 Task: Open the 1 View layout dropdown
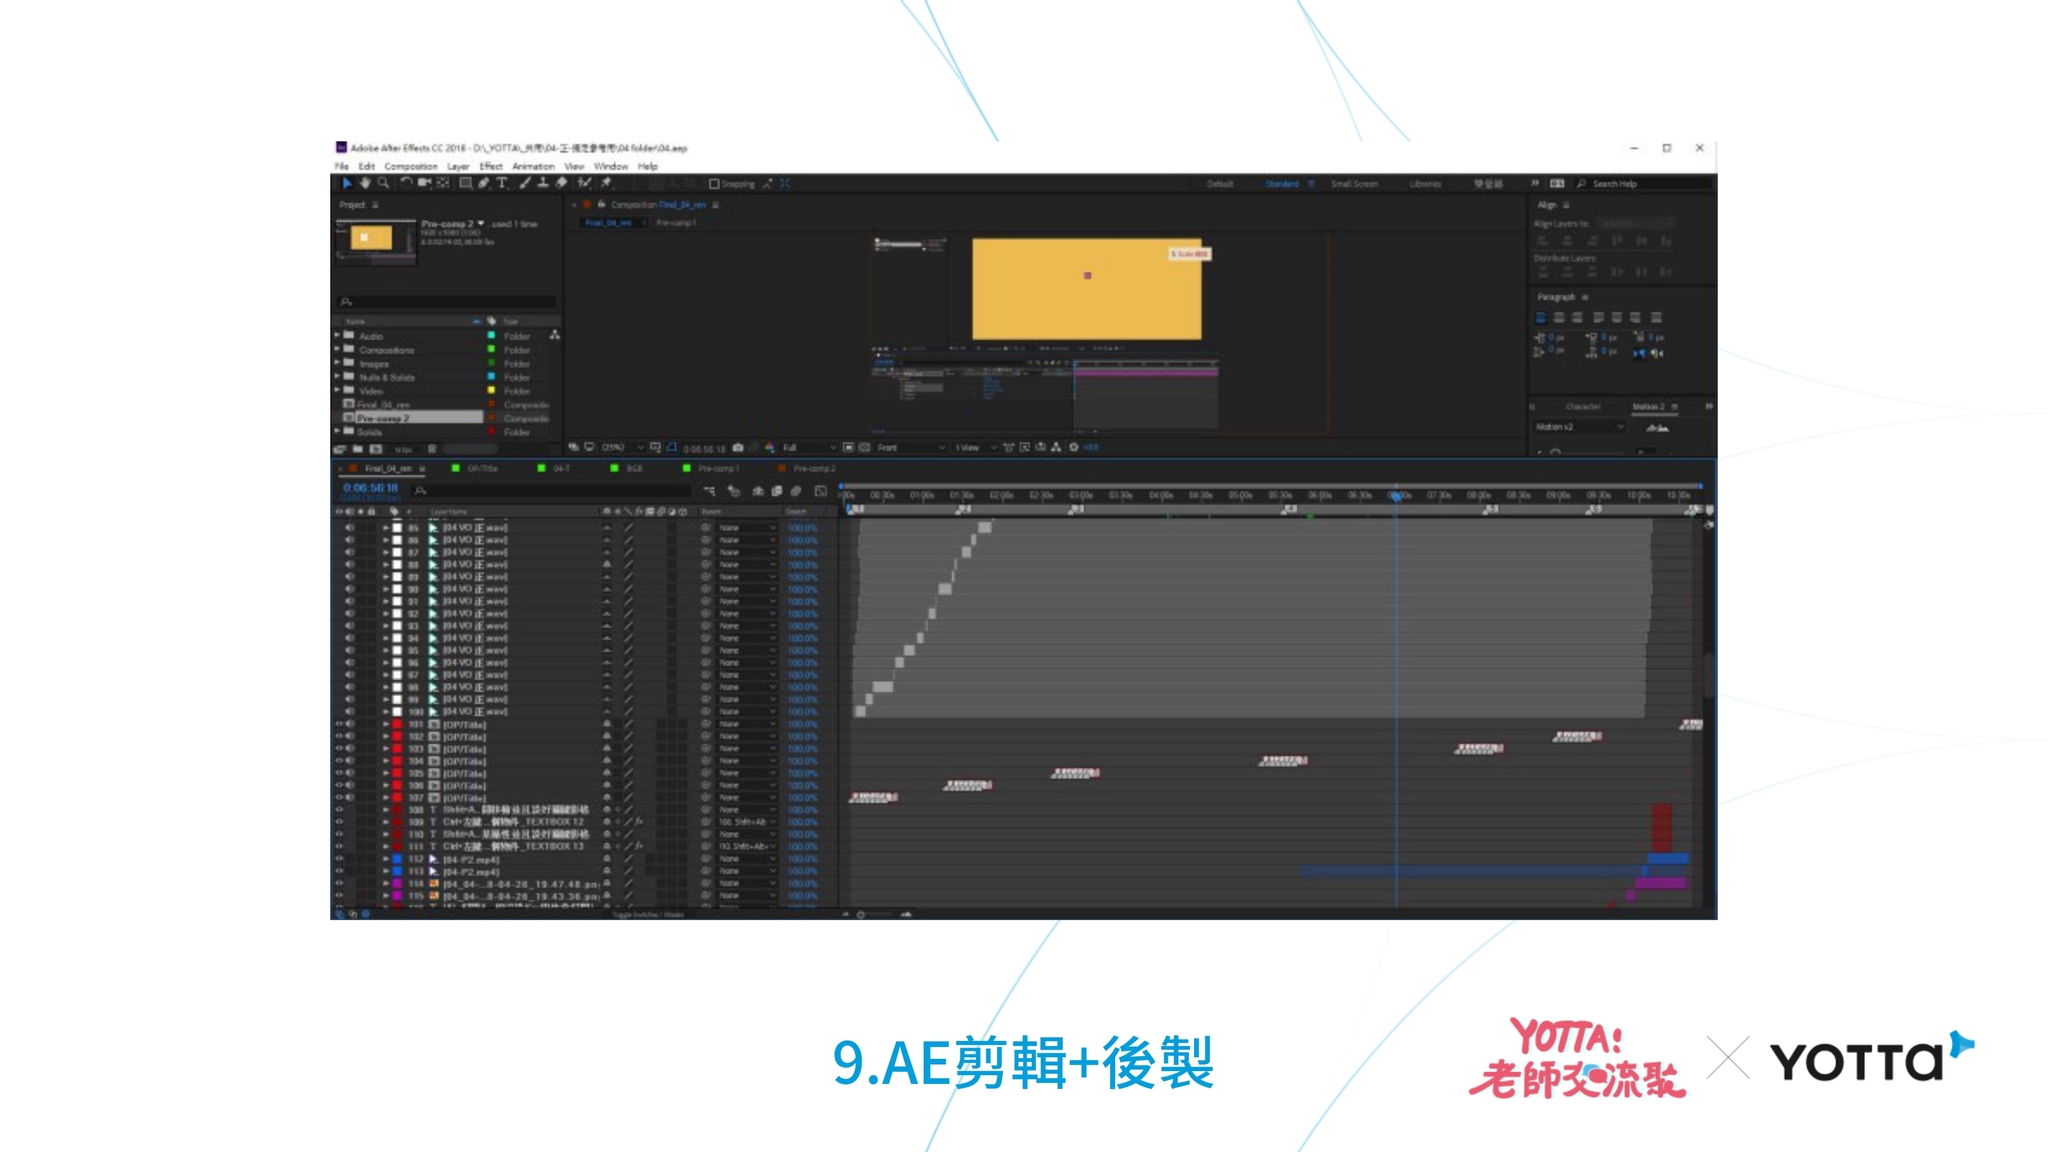[975, 448]
